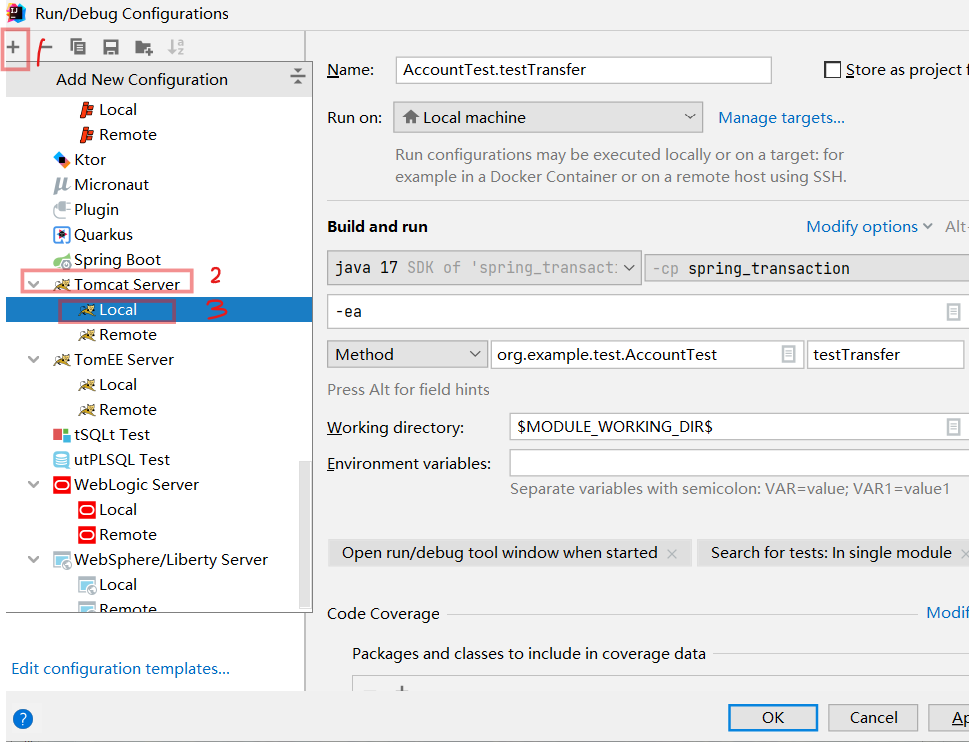Open the Run on Local machine dropdown
This screenshot has height=742, width=969.
coord(548,117)
